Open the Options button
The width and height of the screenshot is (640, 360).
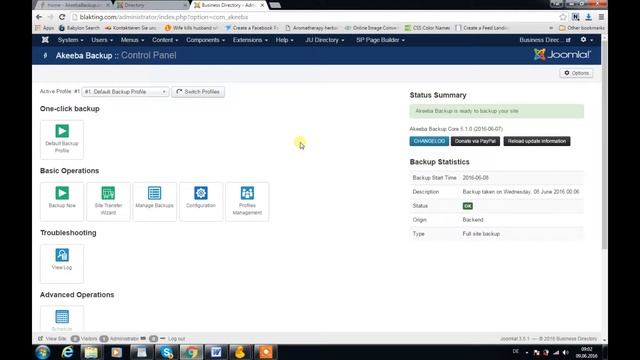[576, 73]
